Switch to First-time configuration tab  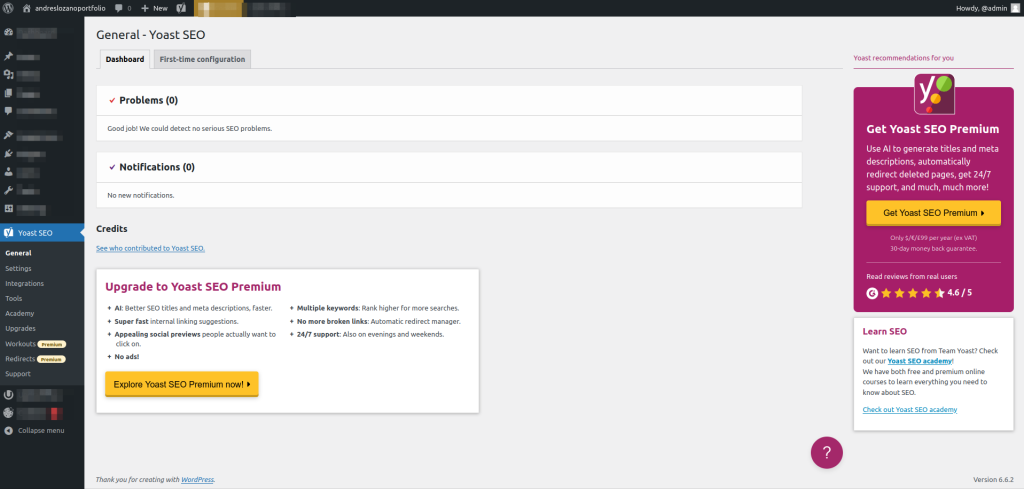(x=202, y=59)
